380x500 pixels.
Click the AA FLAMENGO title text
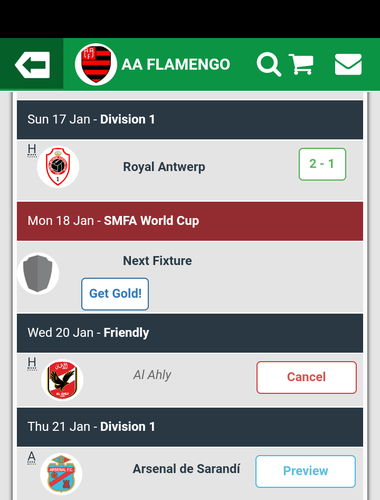tap(176, 64)
